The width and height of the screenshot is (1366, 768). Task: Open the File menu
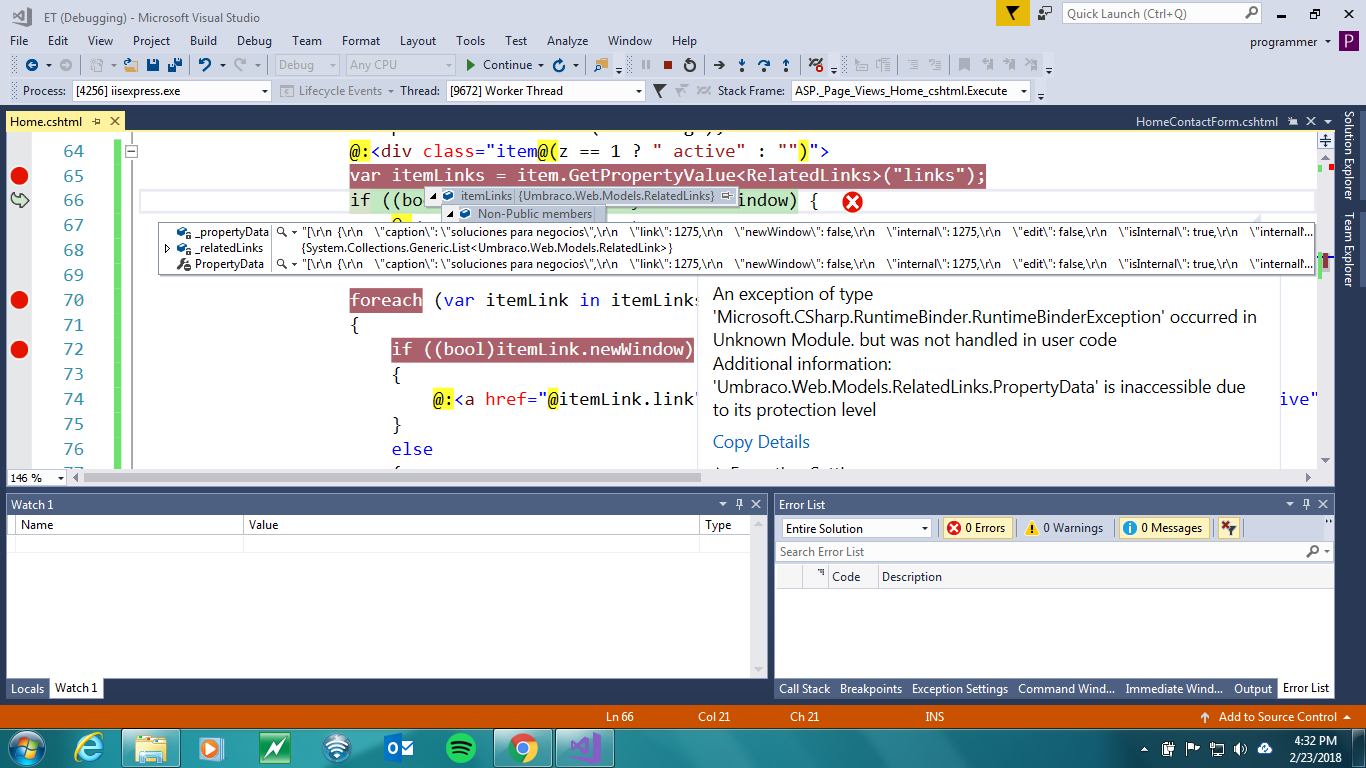pos(19,41)
